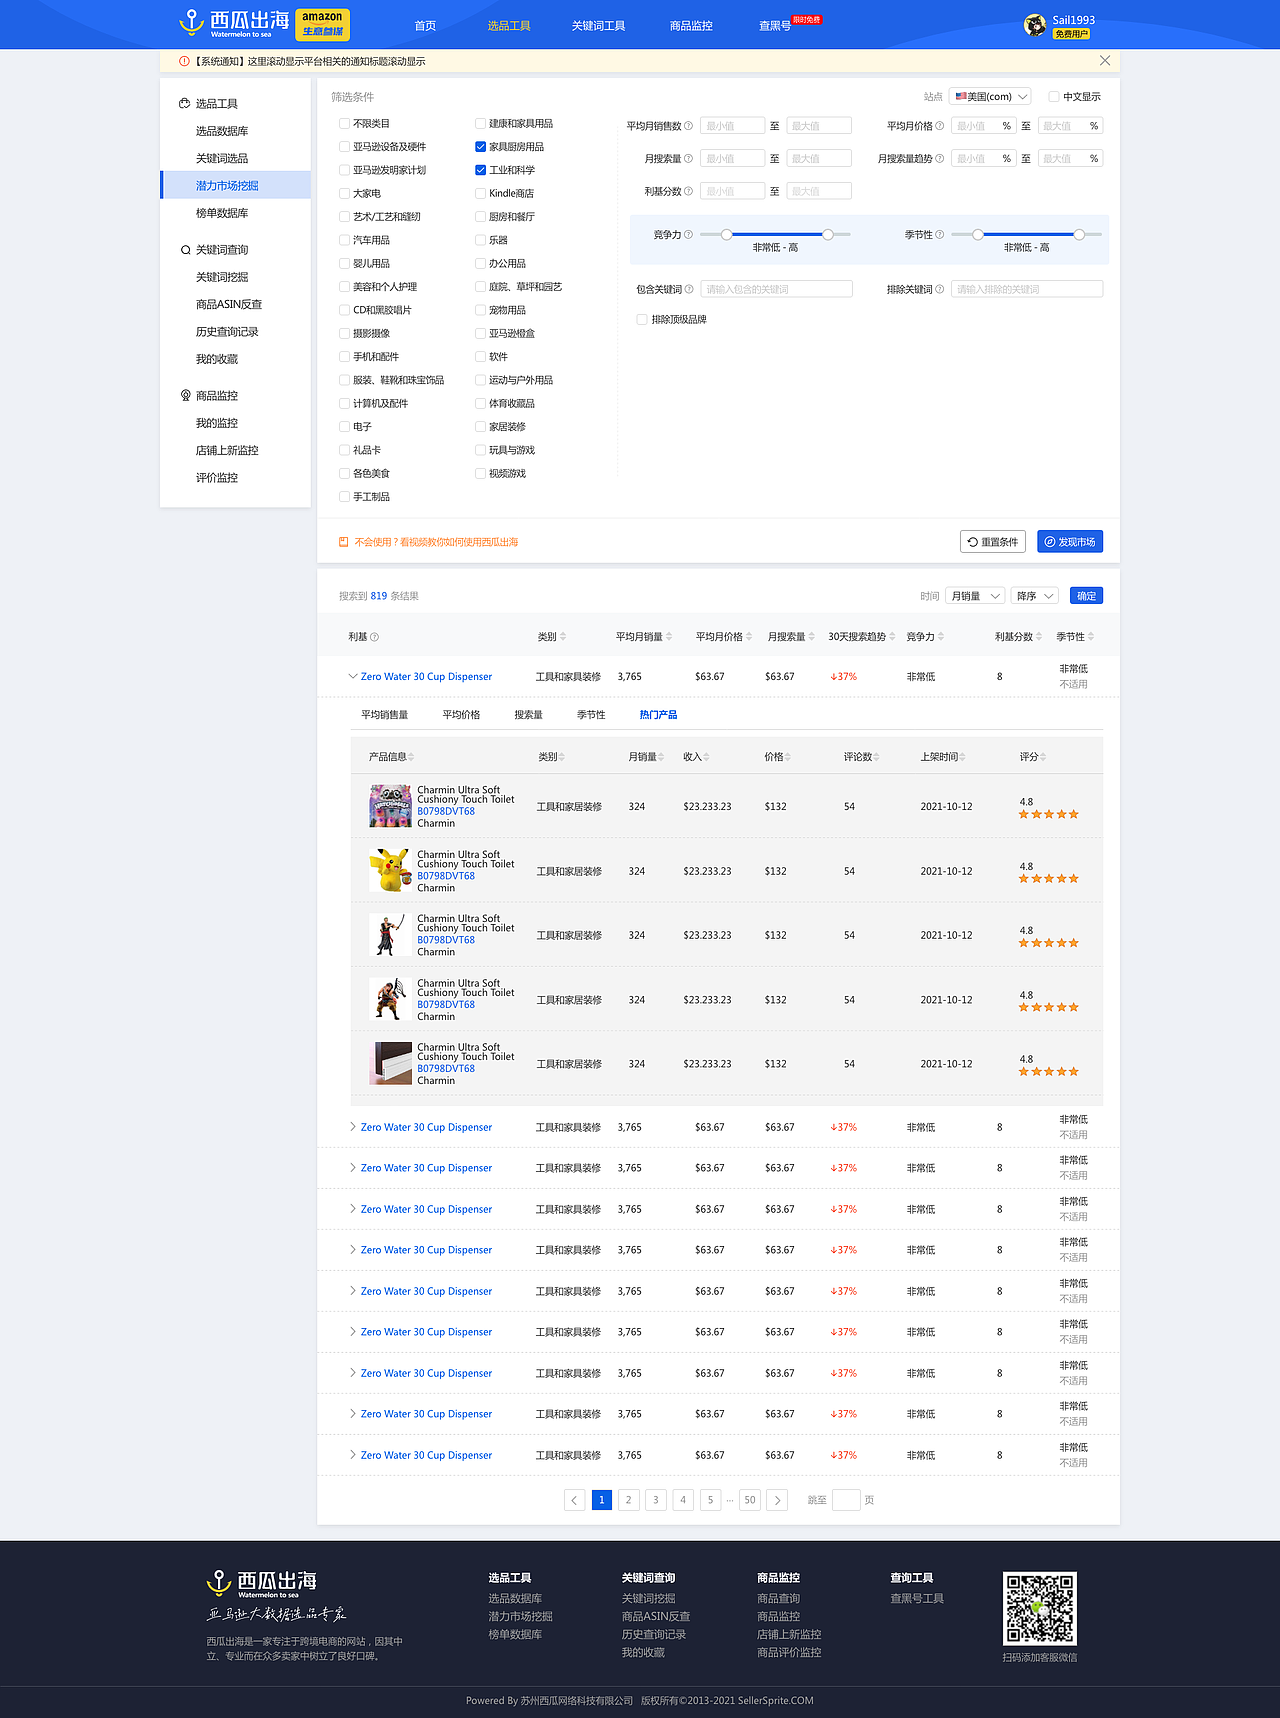Screen dimensions: 1280x1718
Task: Enable the 中文显示 checkbox
Action: click(1053, 97)
